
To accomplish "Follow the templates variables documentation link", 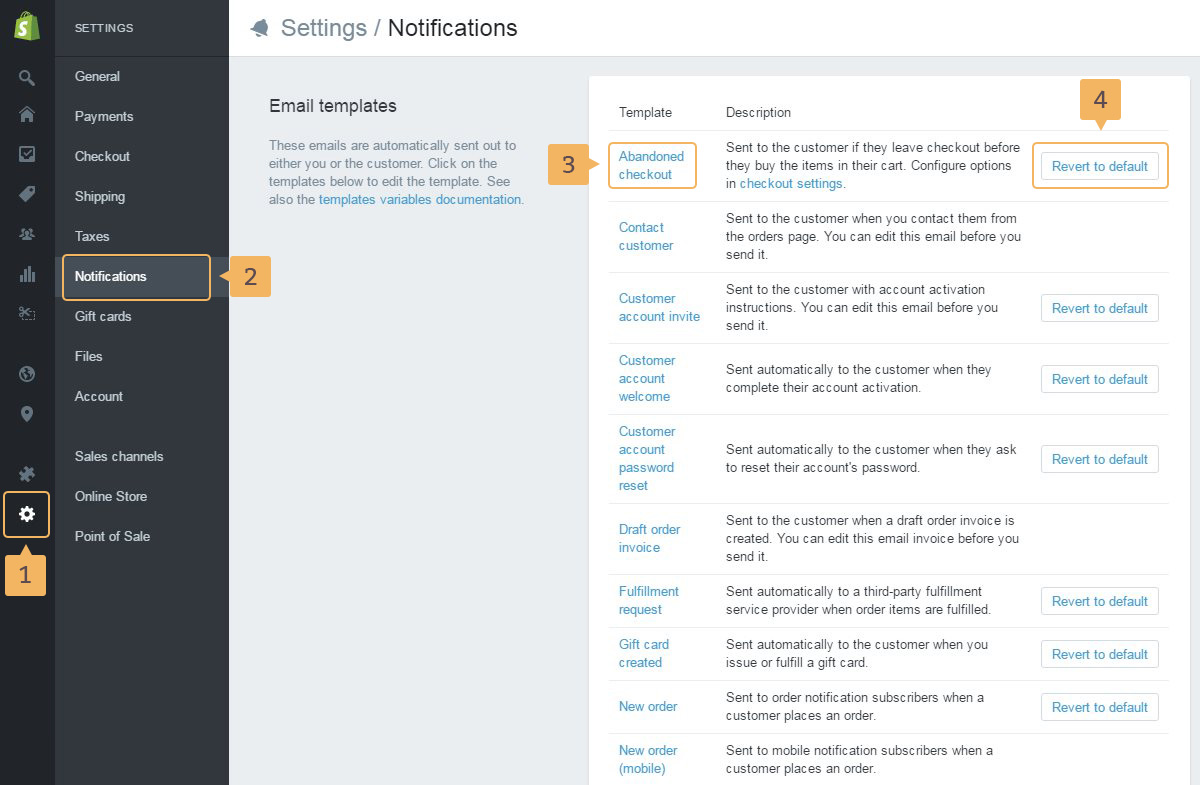I will tap(420, 199).
